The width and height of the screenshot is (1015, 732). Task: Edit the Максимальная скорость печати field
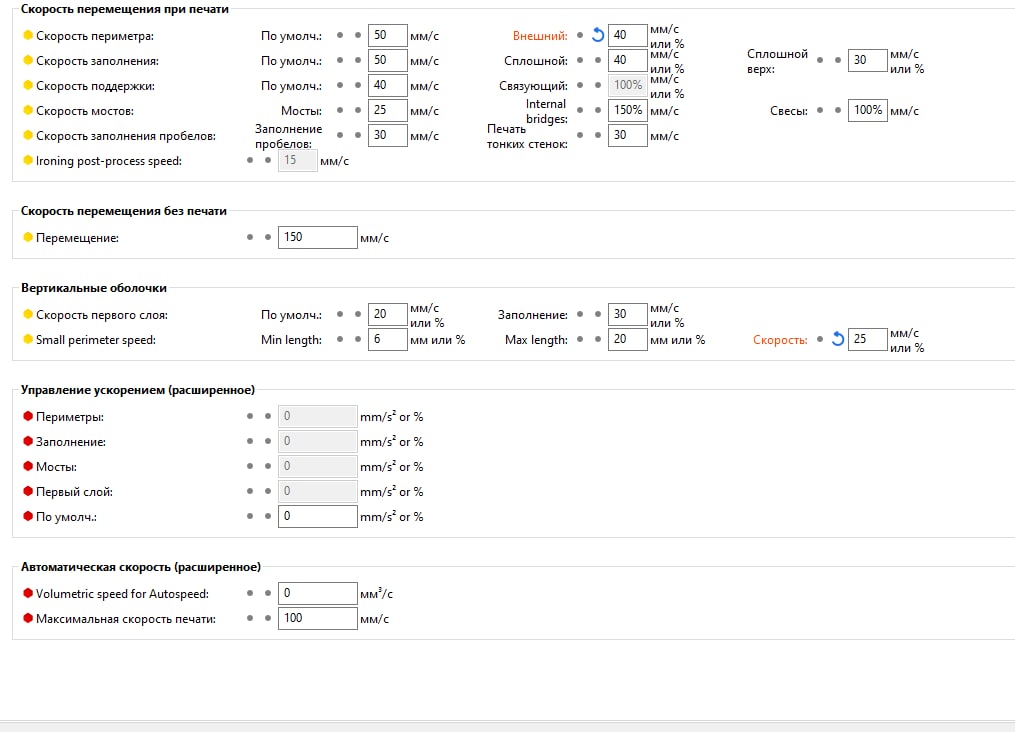click(318, 619)
